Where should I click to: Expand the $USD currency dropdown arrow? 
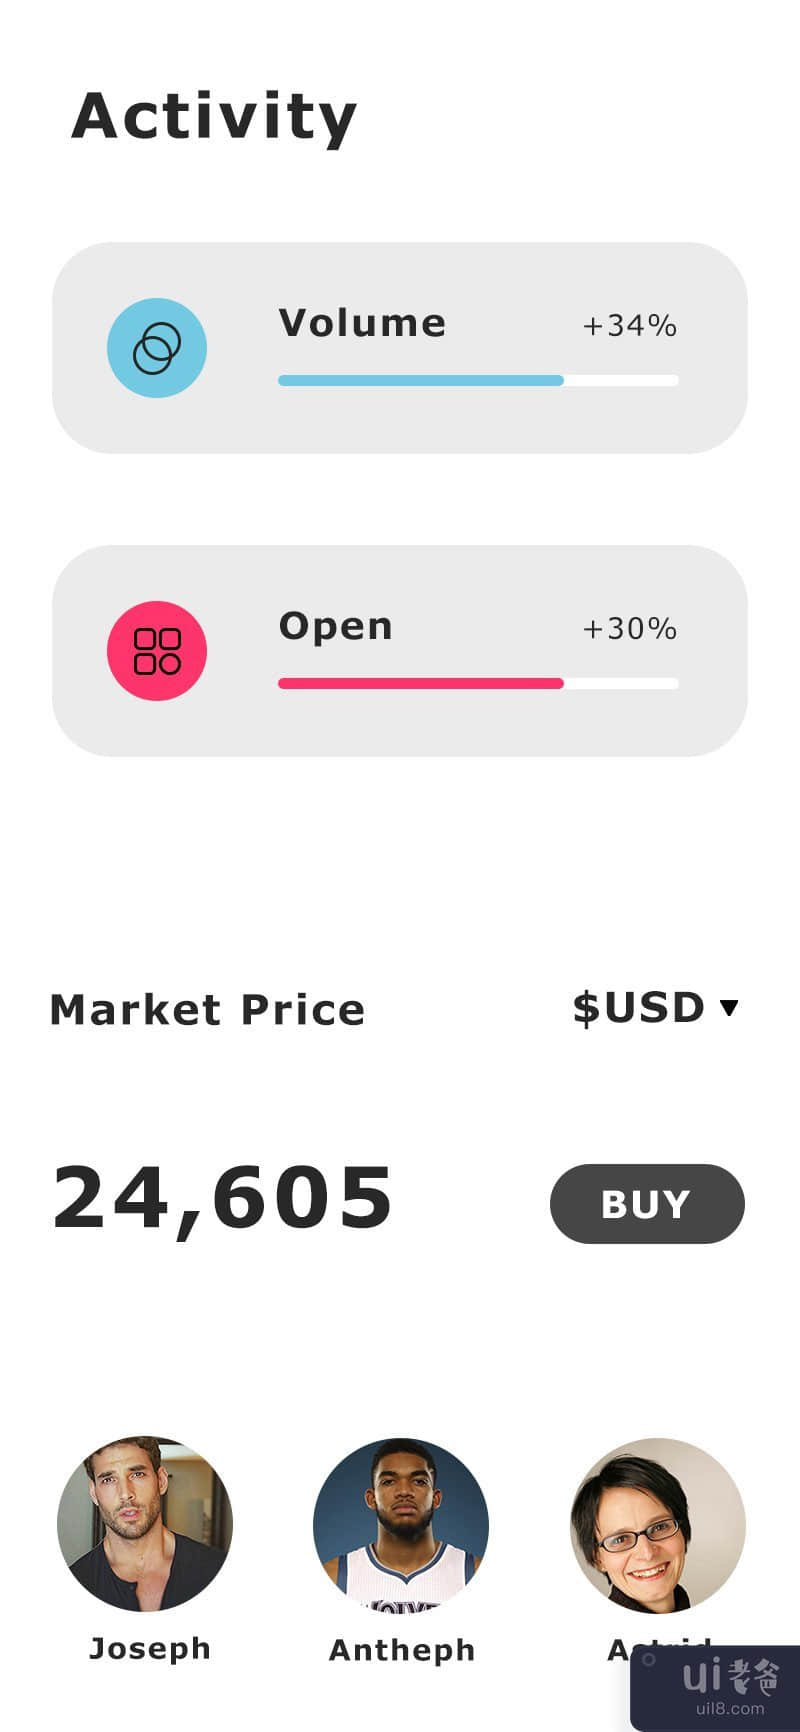point(729,1008)
